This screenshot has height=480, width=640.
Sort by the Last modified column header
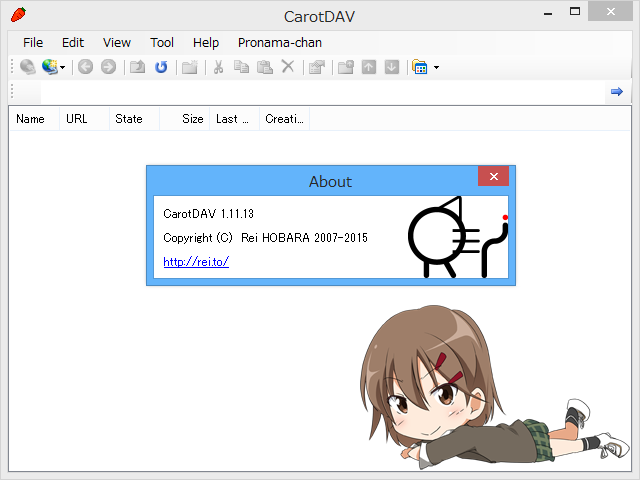tap(234, 119)
